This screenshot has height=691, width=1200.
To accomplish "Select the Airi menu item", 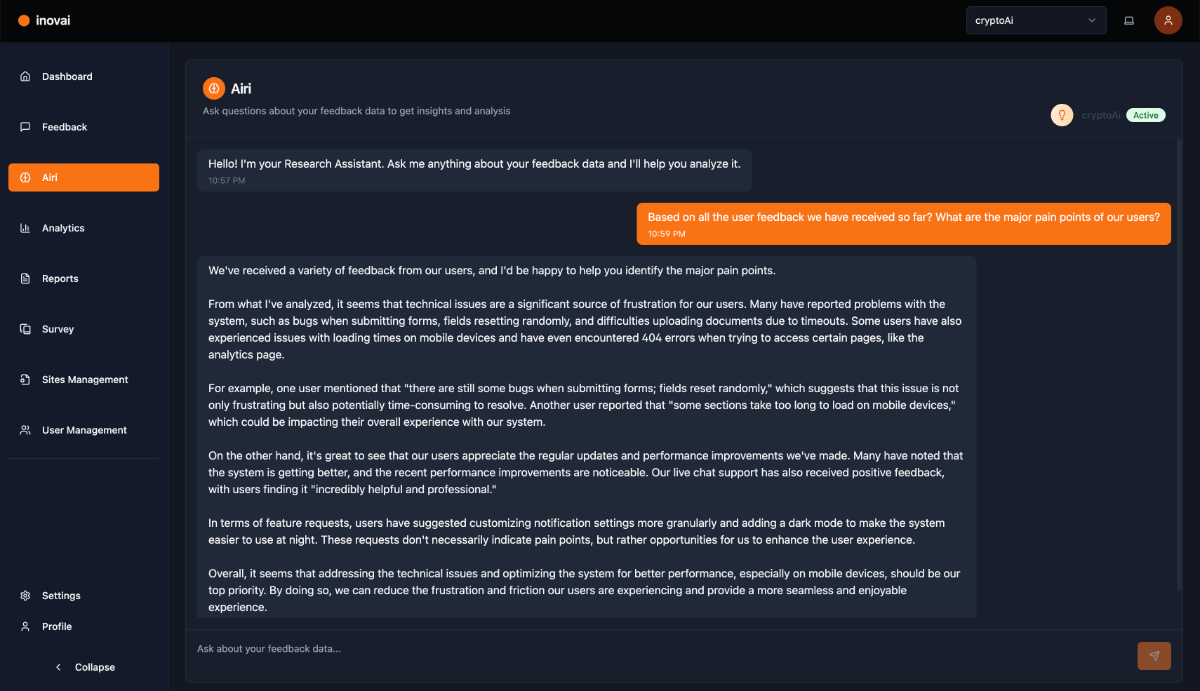I will pyautogui.click(x=83, y=177).
